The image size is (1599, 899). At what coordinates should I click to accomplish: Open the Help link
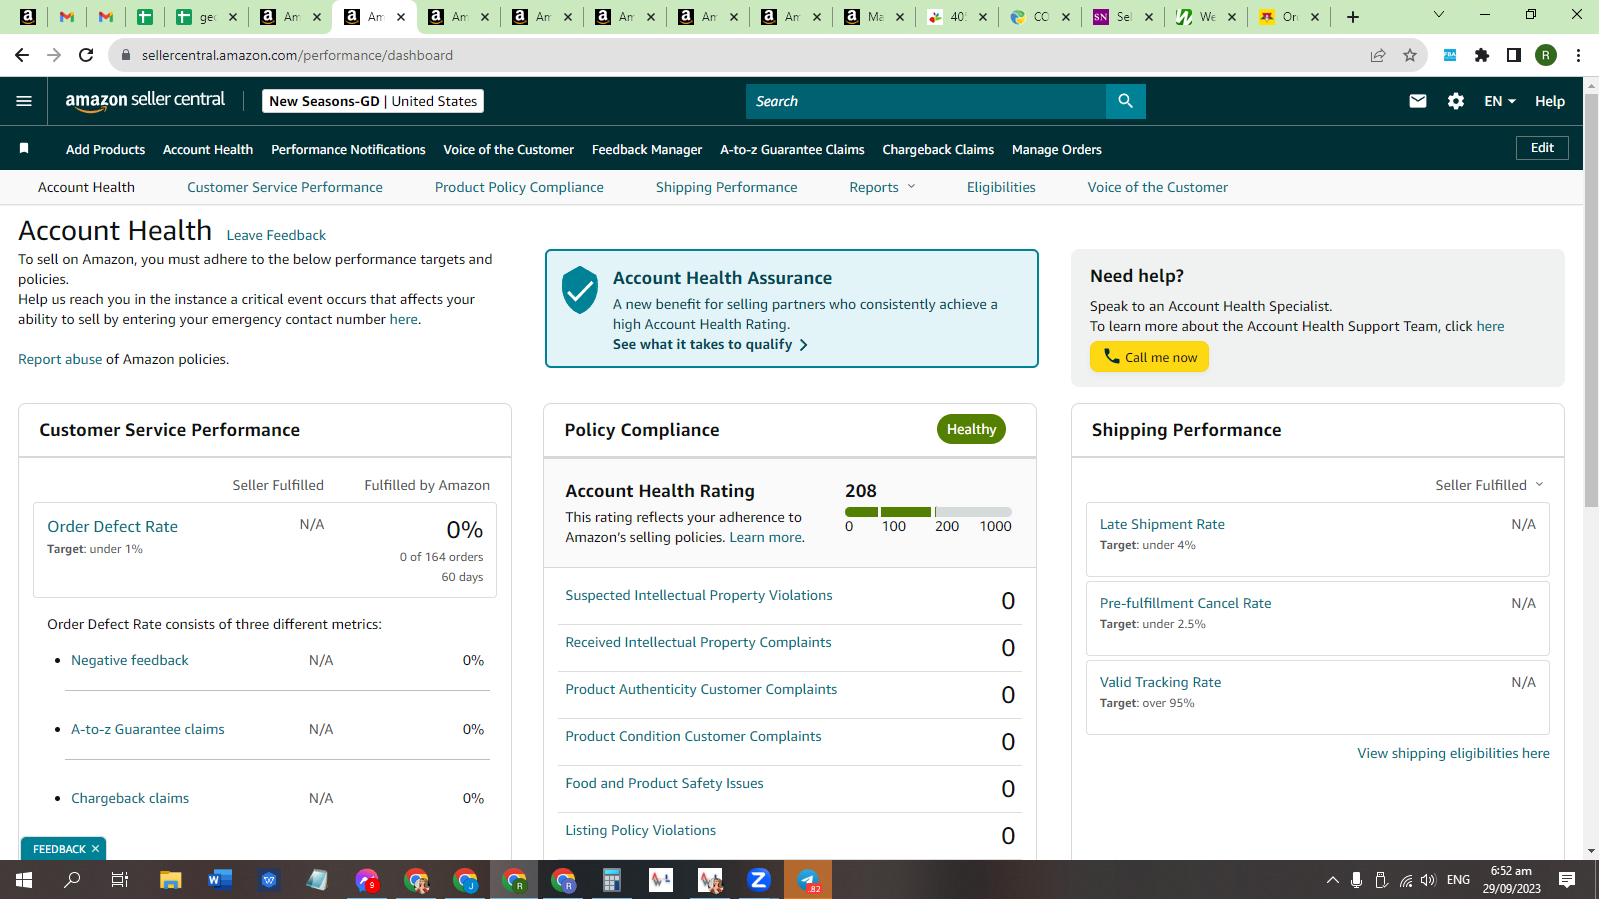pyautogui.click(x=1550, y=101)
